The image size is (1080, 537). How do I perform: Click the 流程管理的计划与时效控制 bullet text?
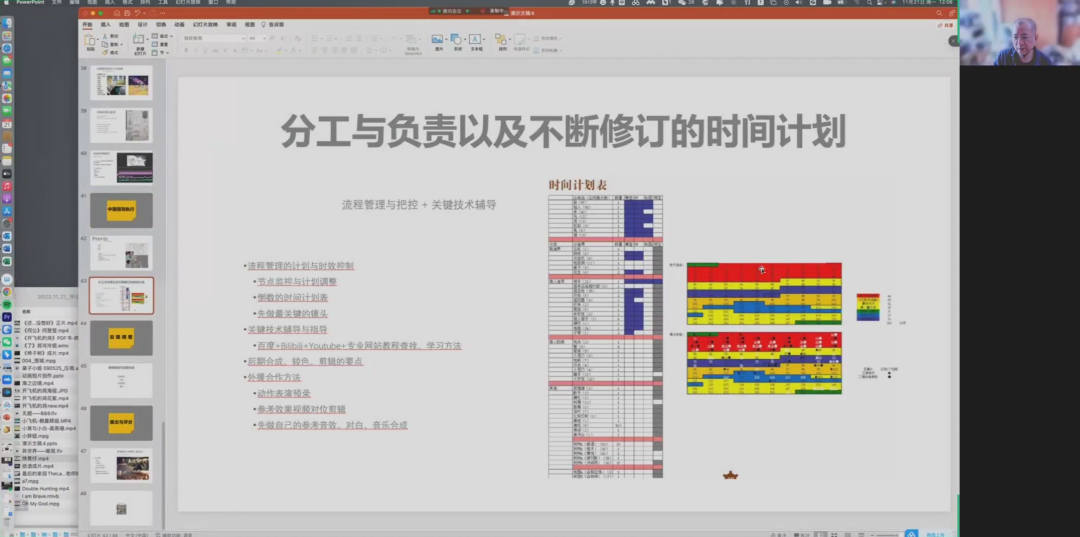(301, 266)
